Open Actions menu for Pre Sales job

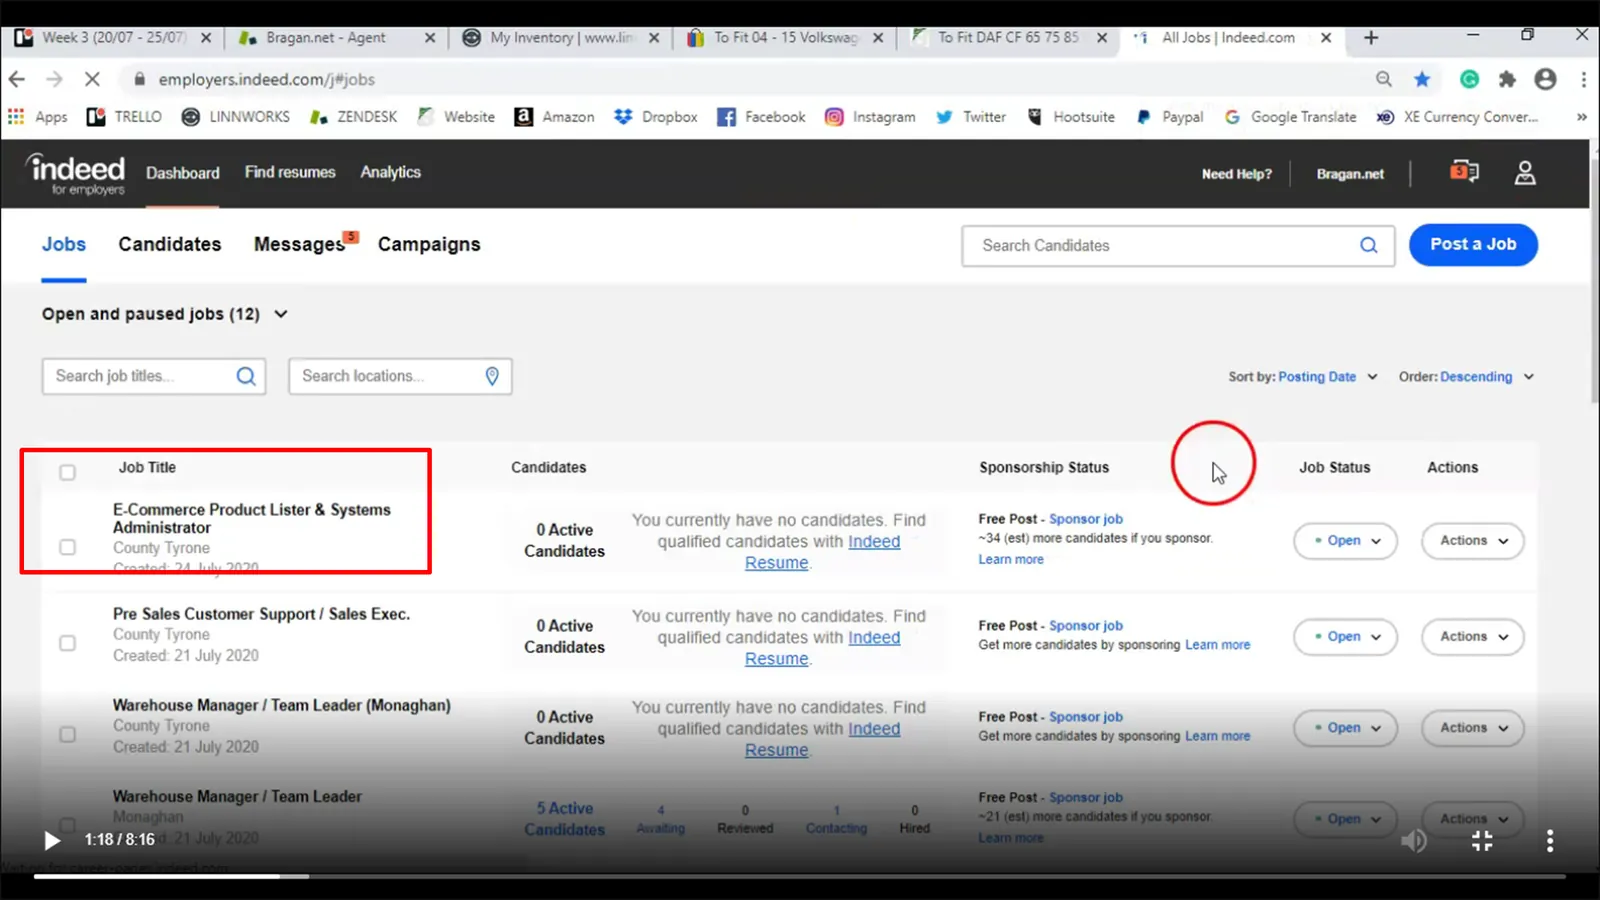click(x=1472, y=637)
